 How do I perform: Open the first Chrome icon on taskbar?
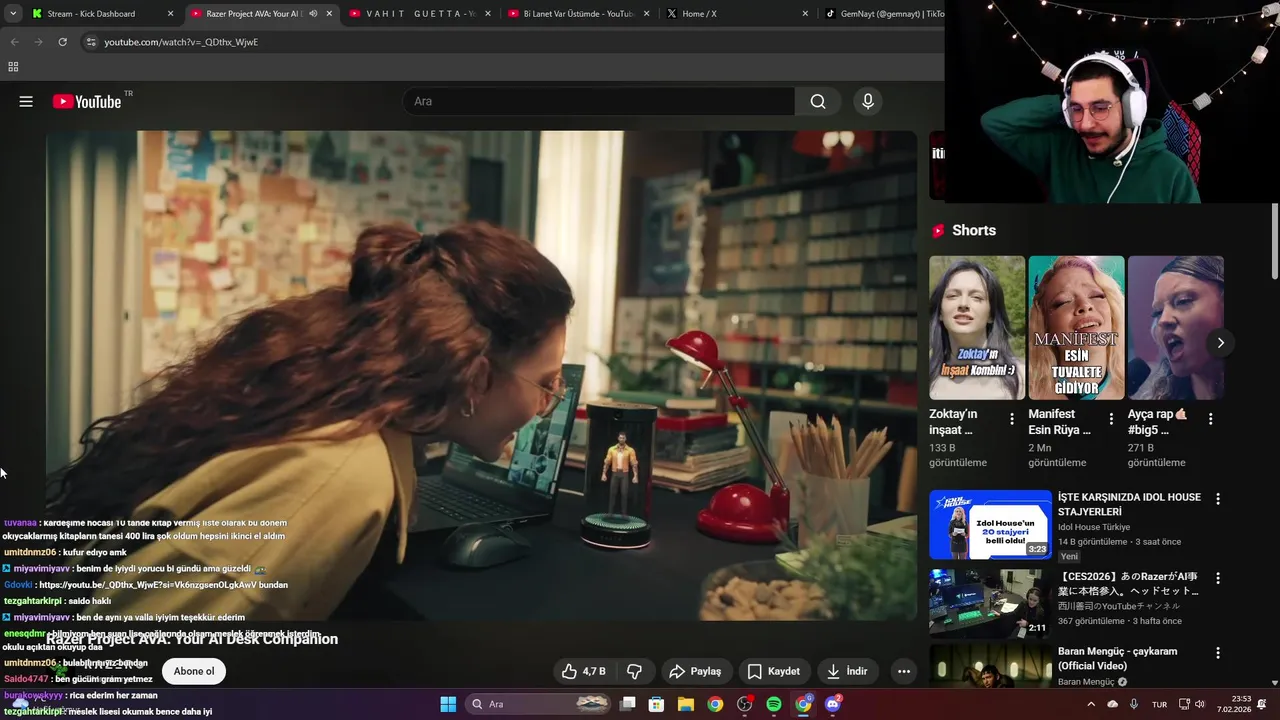click(715, 704)
